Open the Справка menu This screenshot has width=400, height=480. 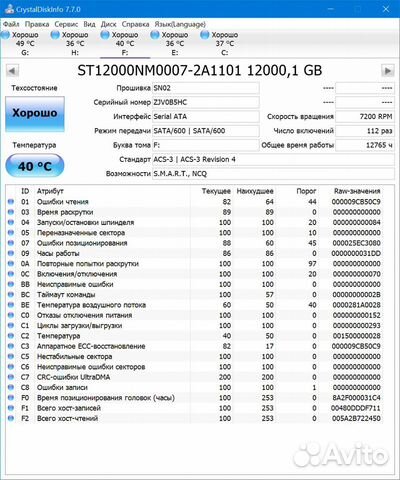click(135, 24)
